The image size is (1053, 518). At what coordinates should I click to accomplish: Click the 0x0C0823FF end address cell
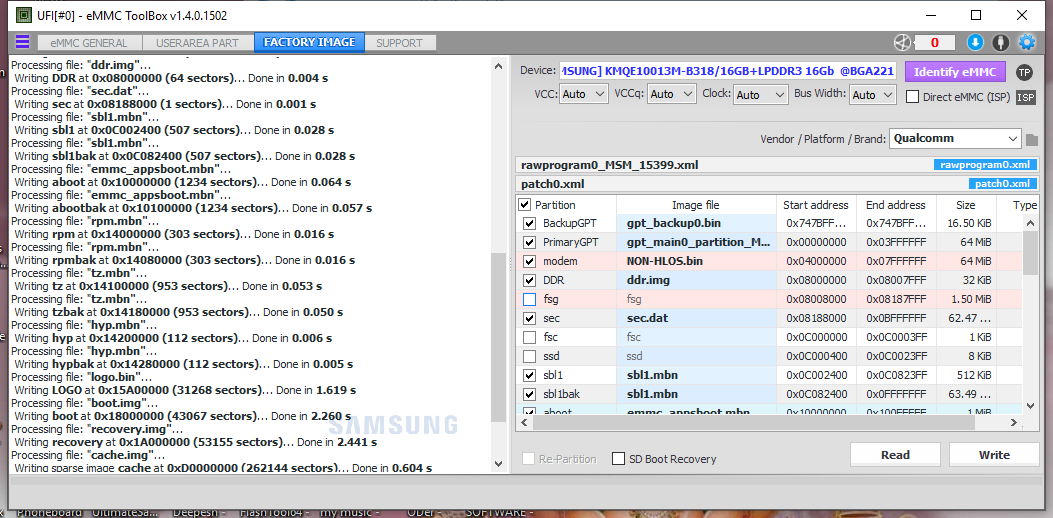click(896, 375)
